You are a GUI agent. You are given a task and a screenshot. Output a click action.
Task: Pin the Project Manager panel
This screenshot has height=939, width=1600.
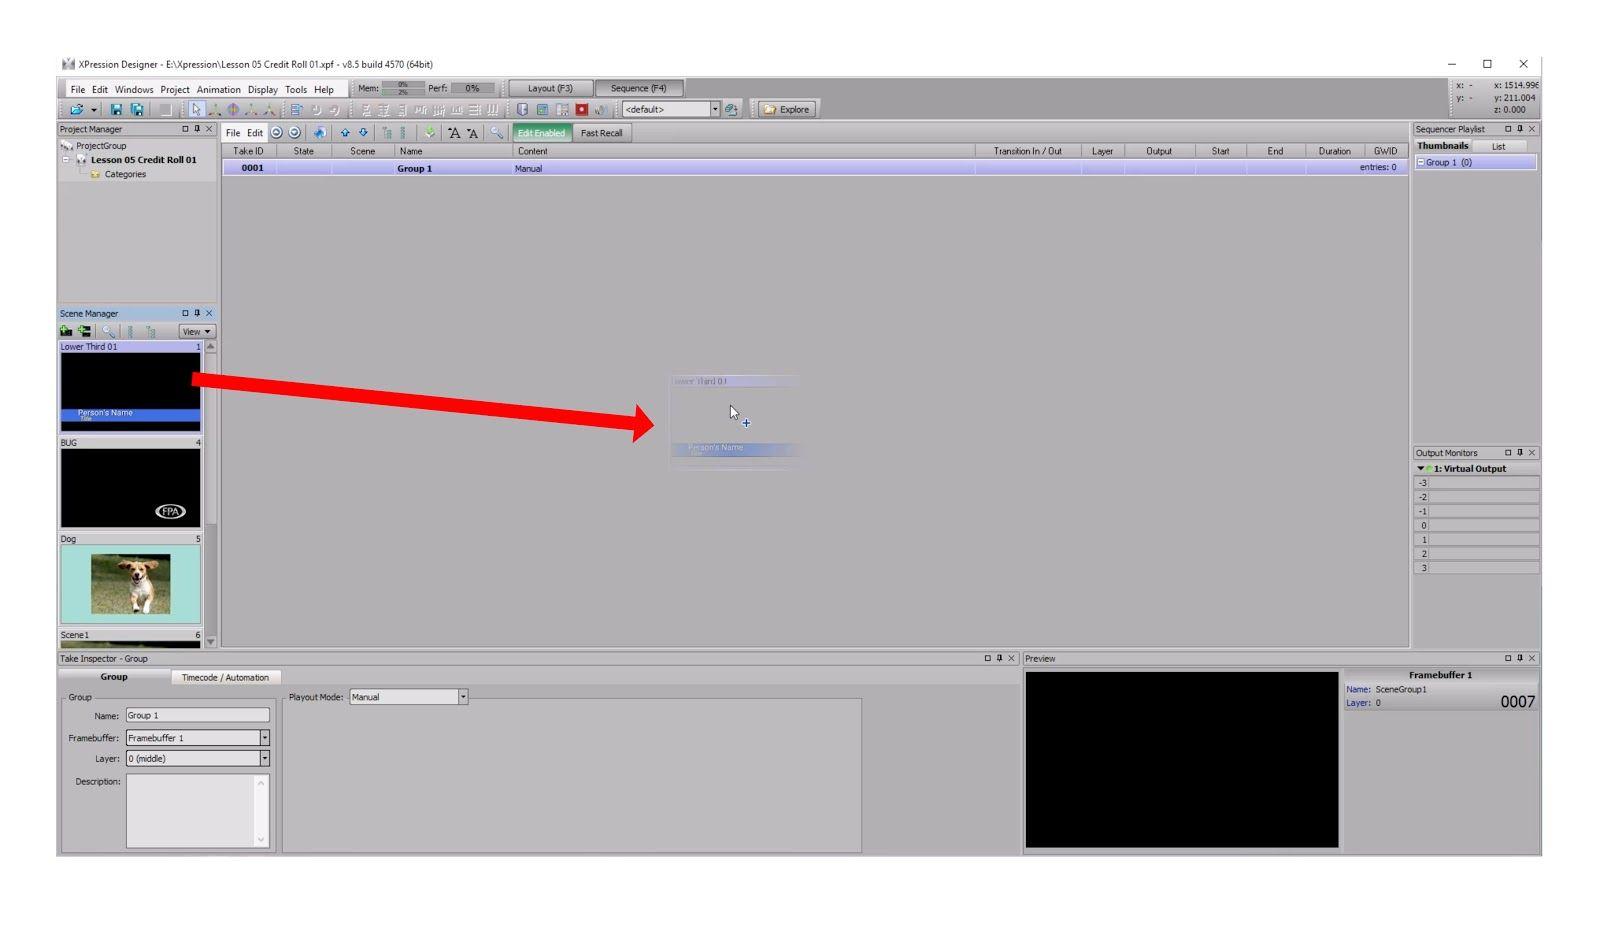point(197,129)
